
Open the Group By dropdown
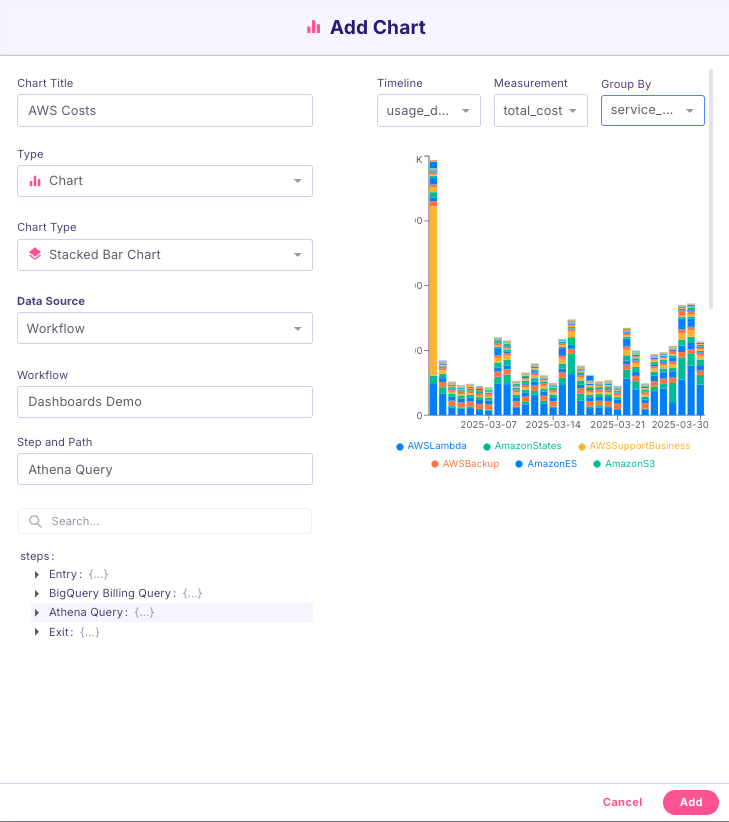(x=652, y=110)
